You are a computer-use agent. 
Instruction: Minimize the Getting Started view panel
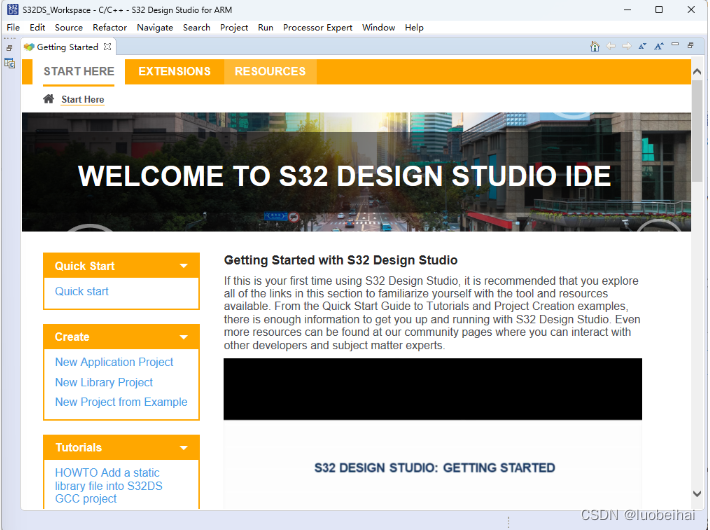coord(675,44)
